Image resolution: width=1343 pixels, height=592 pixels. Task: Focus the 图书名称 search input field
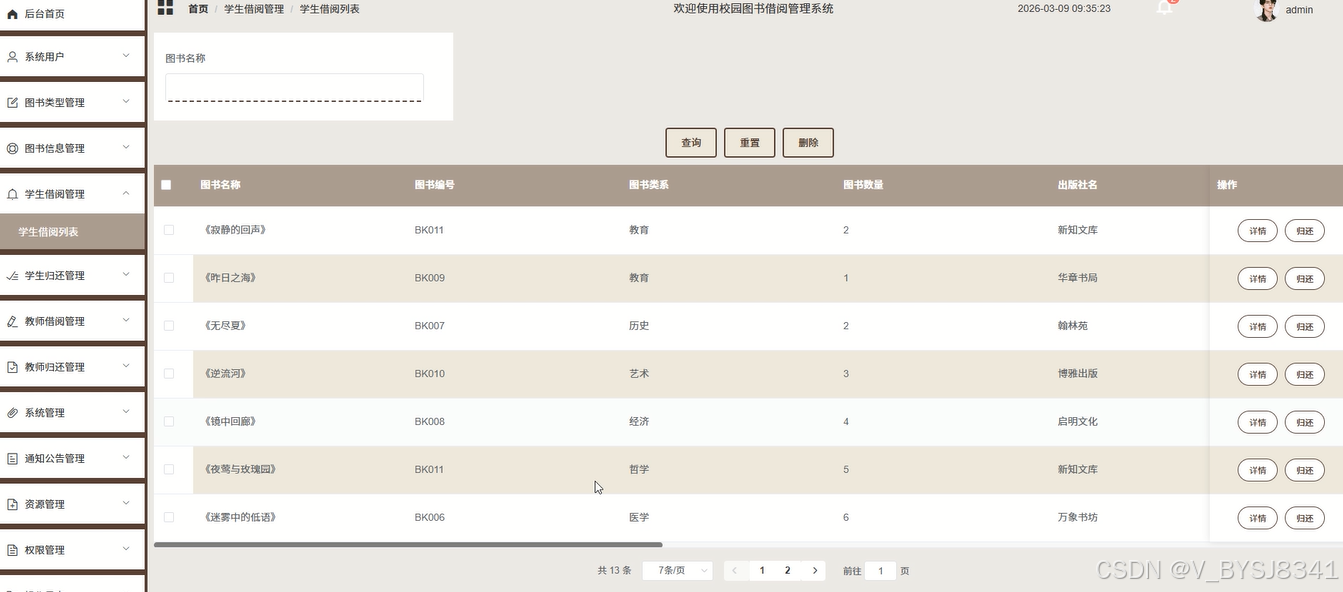coord(294,87)
